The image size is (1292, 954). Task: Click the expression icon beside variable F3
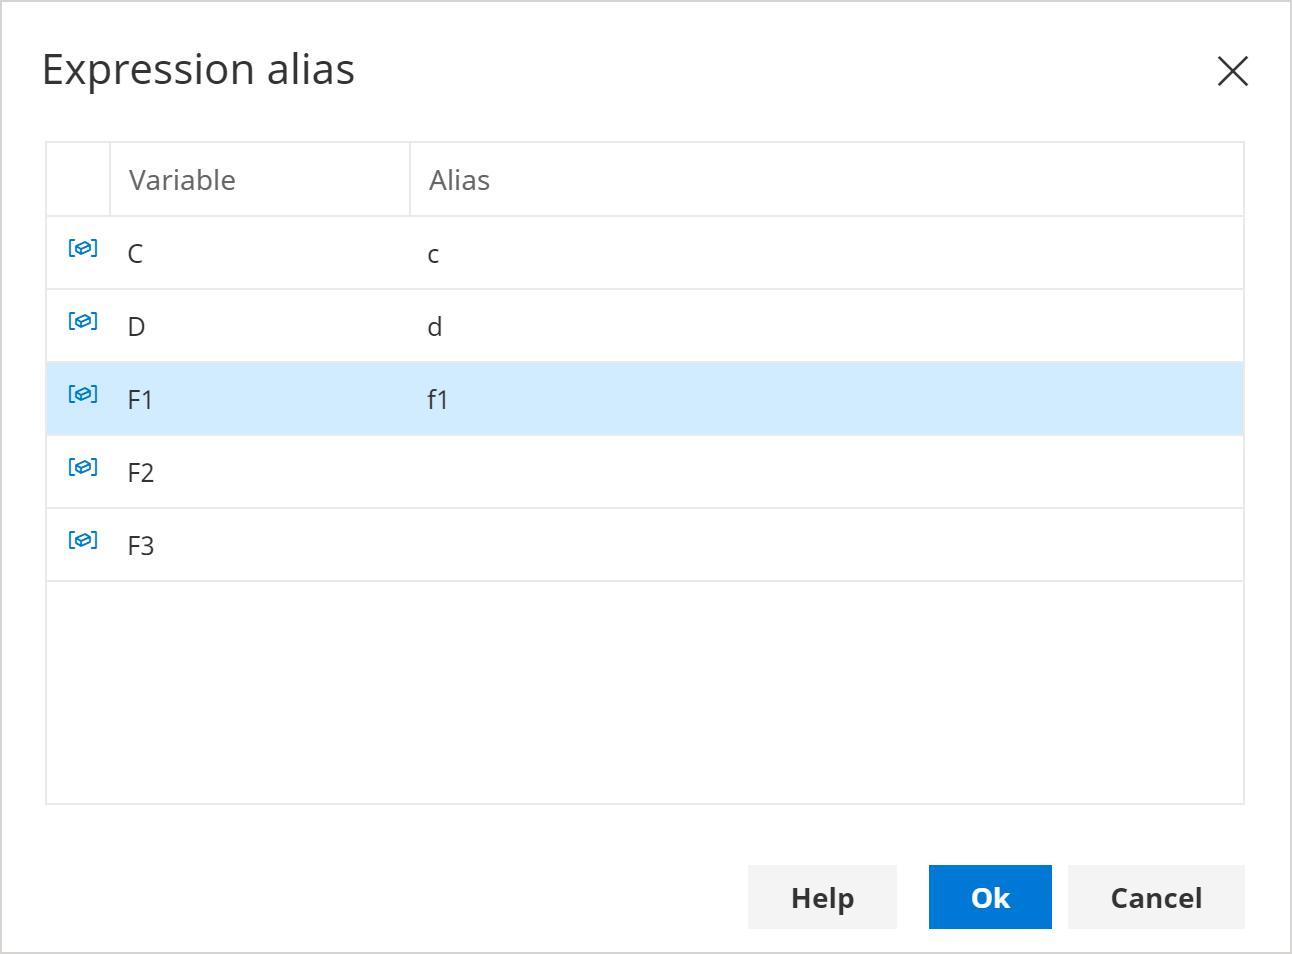82,540
